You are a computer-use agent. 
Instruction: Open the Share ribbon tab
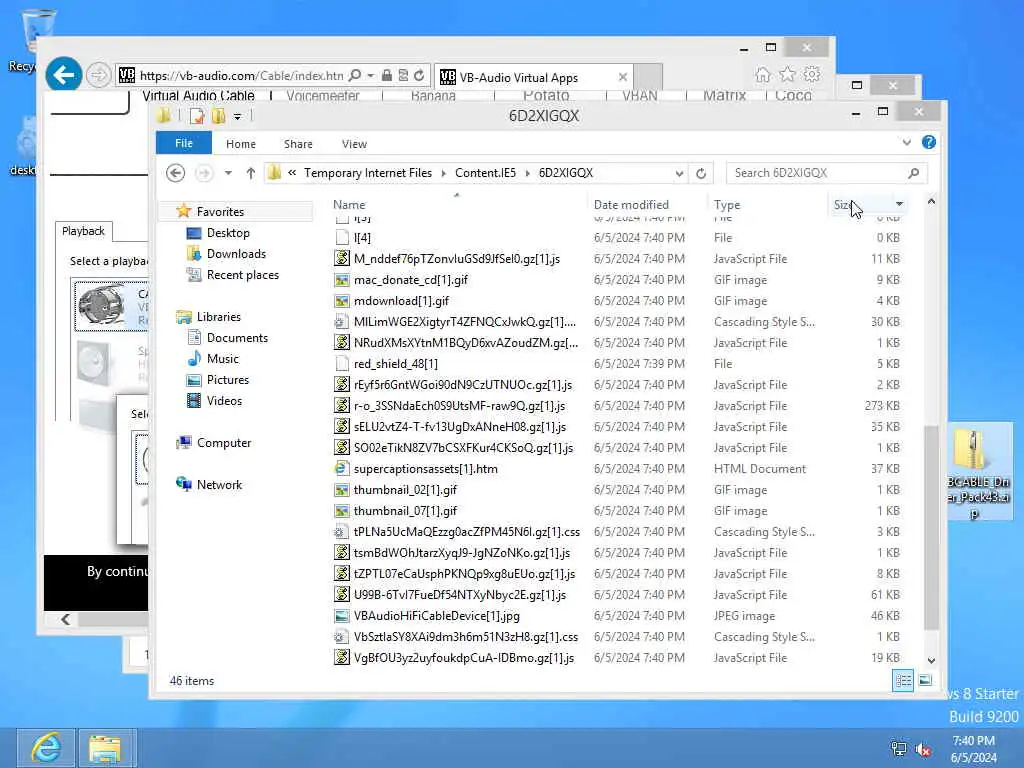point(298,144)
